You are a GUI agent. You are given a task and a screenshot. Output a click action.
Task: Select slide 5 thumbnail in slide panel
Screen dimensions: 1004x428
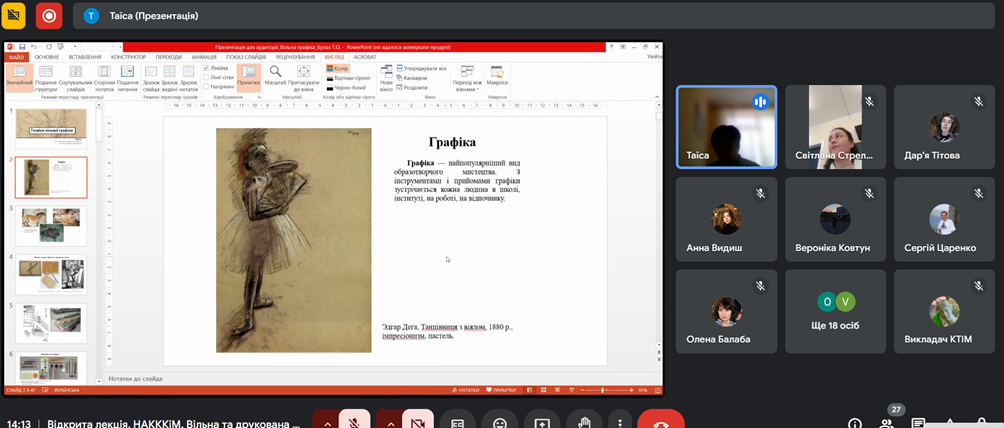point(51,323)
